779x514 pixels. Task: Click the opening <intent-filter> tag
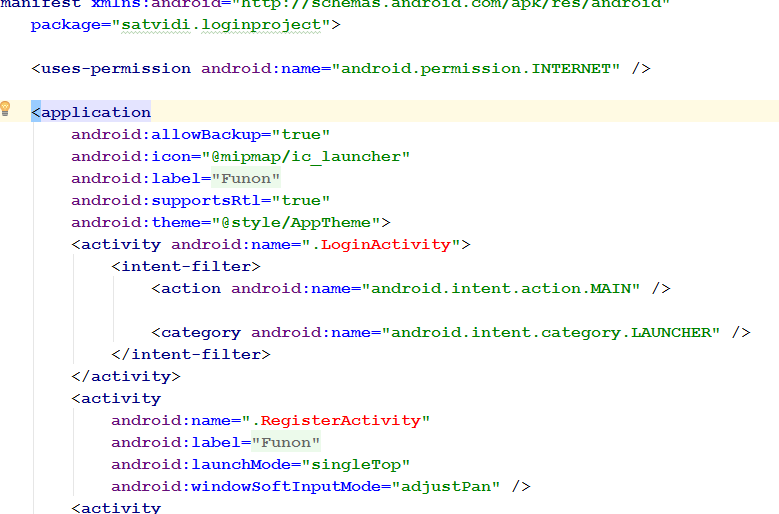185,266
